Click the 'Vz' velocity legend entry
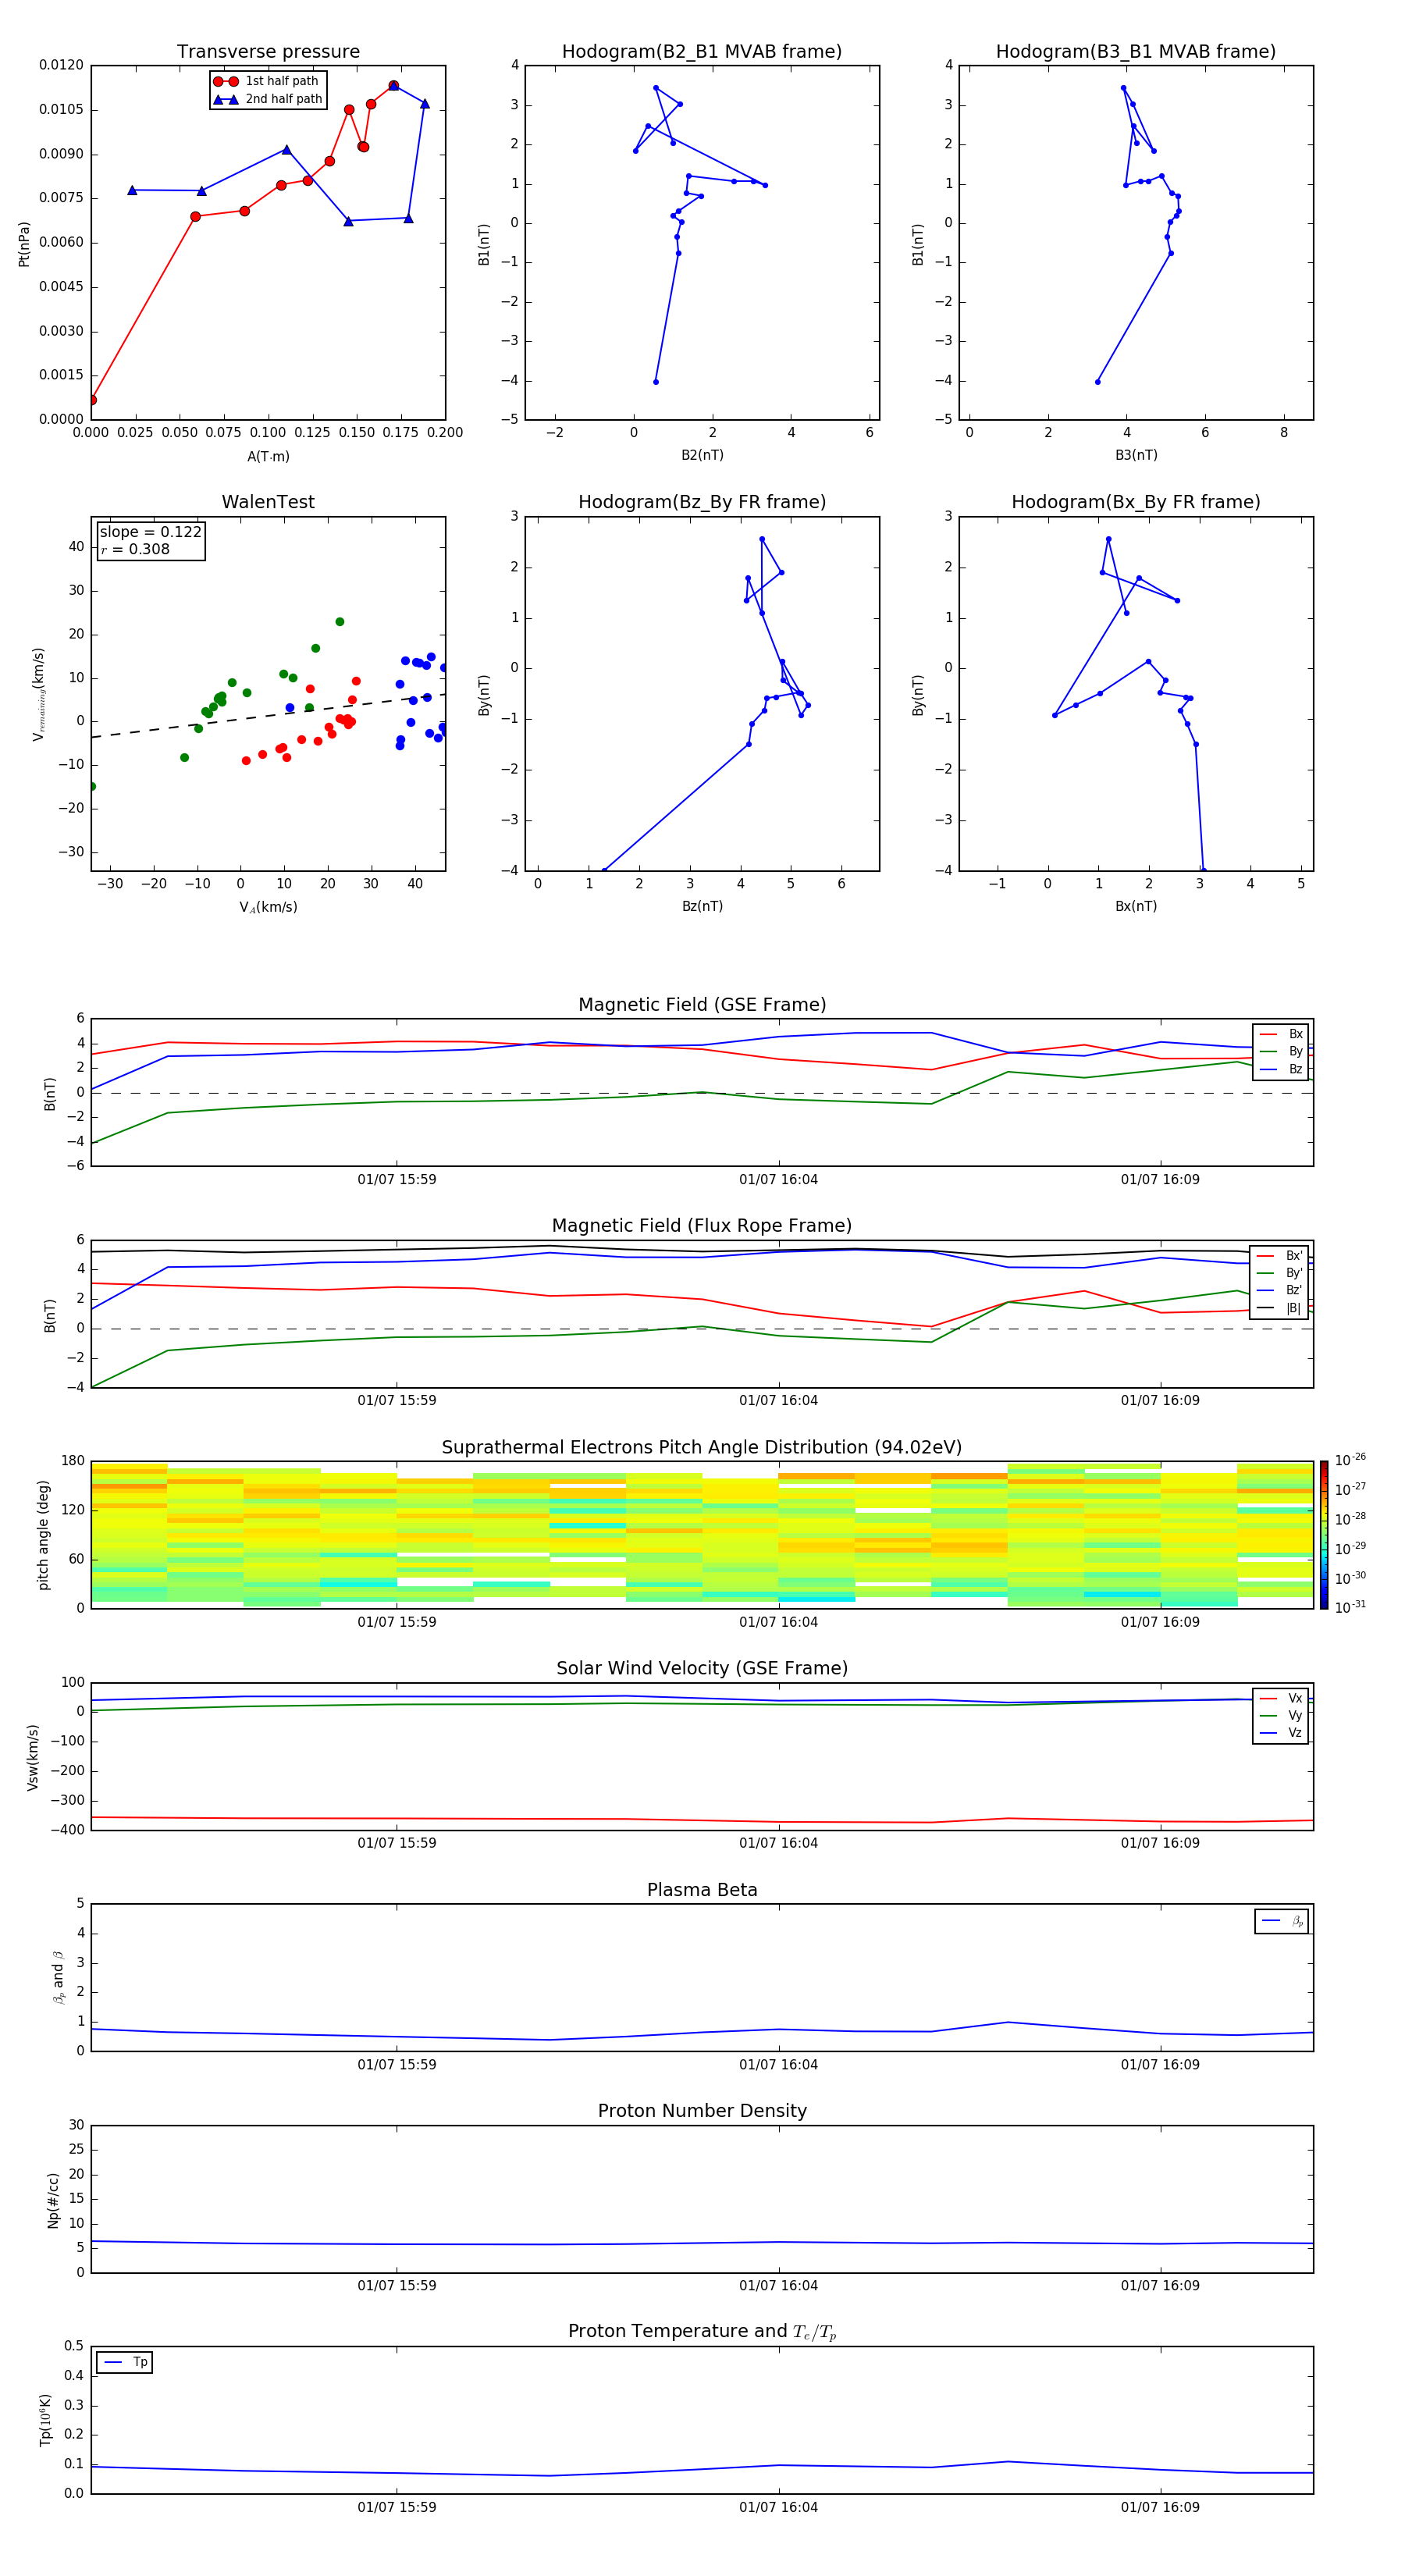This screenshot has height=2576, width=1405. coord(1282,1733)
